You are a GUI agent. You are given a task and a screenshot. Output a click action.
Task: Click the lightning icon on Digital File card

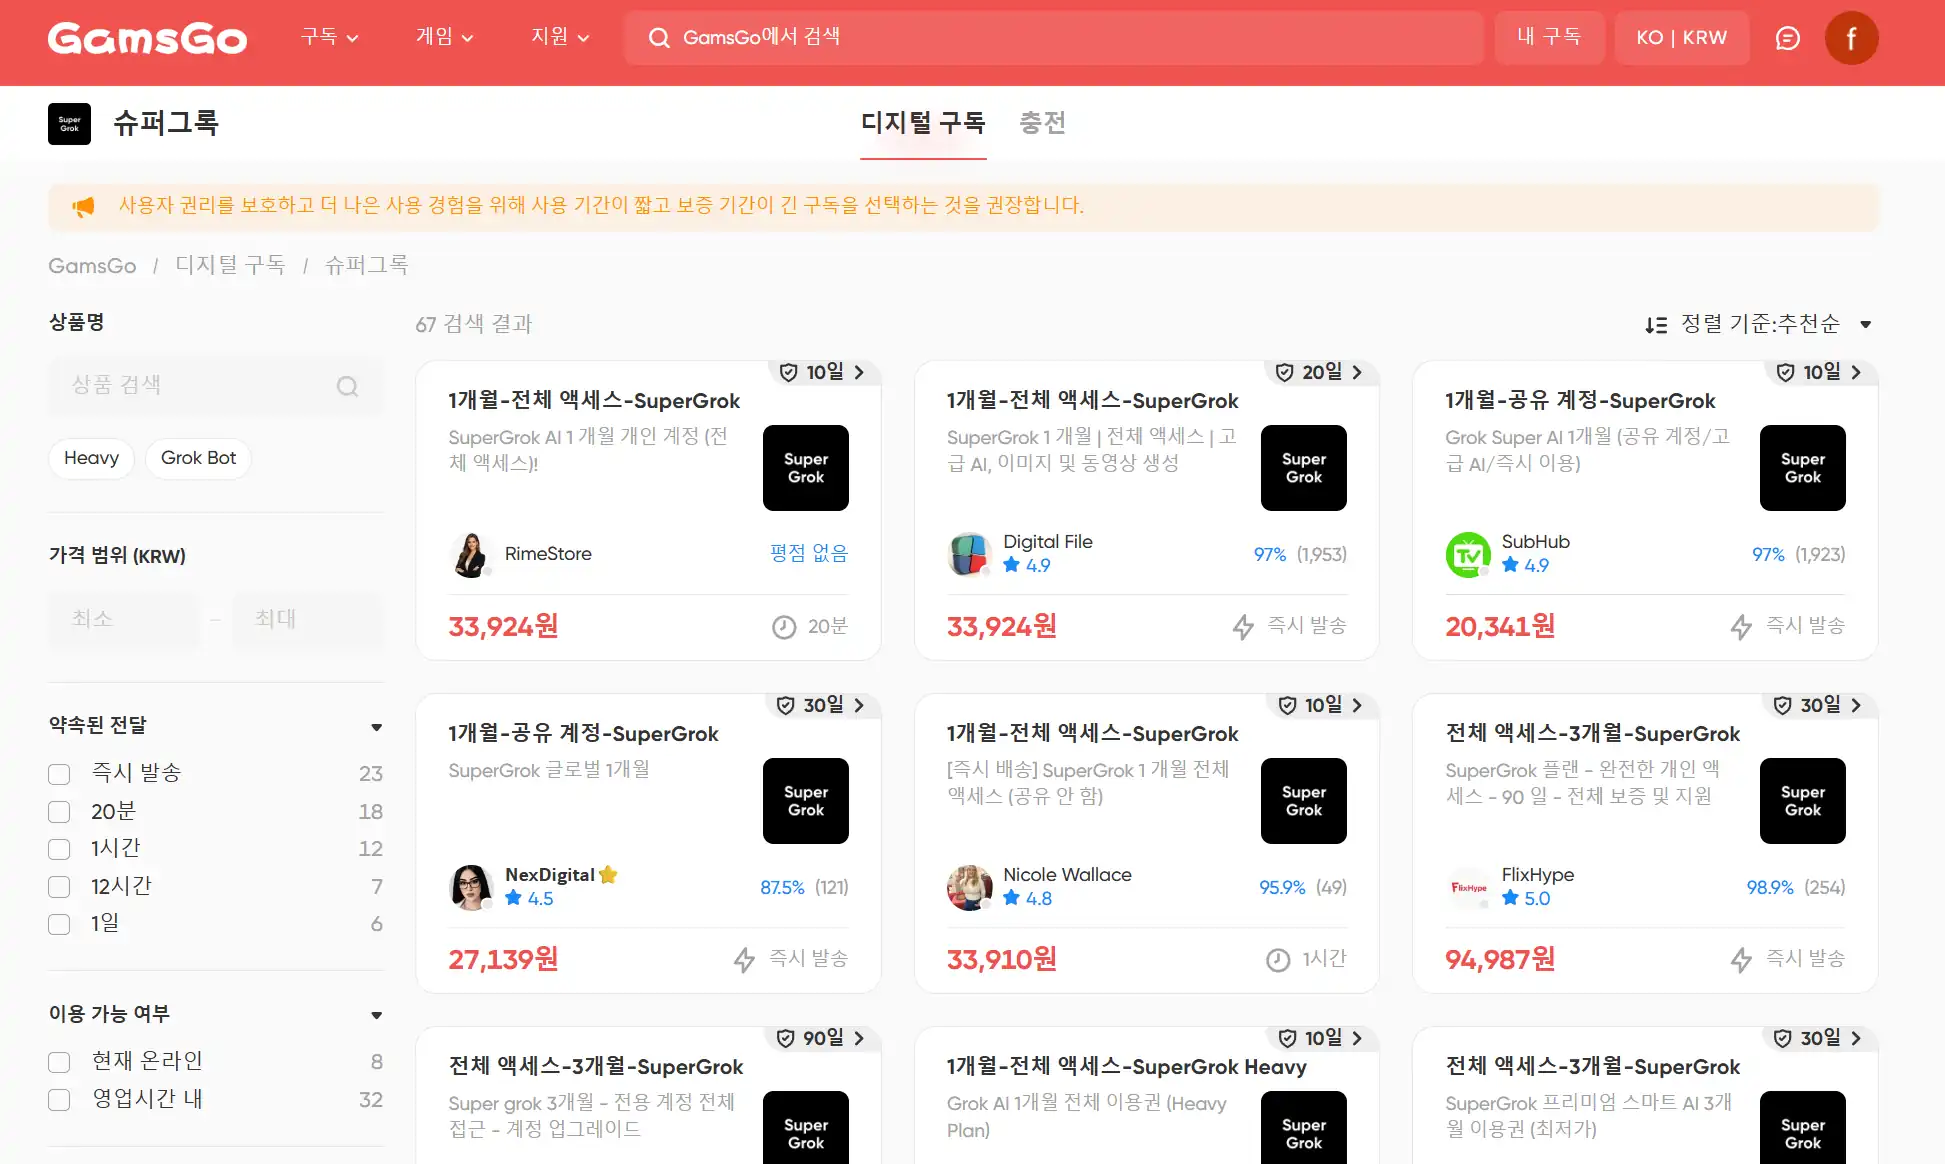coord(1243,627)
